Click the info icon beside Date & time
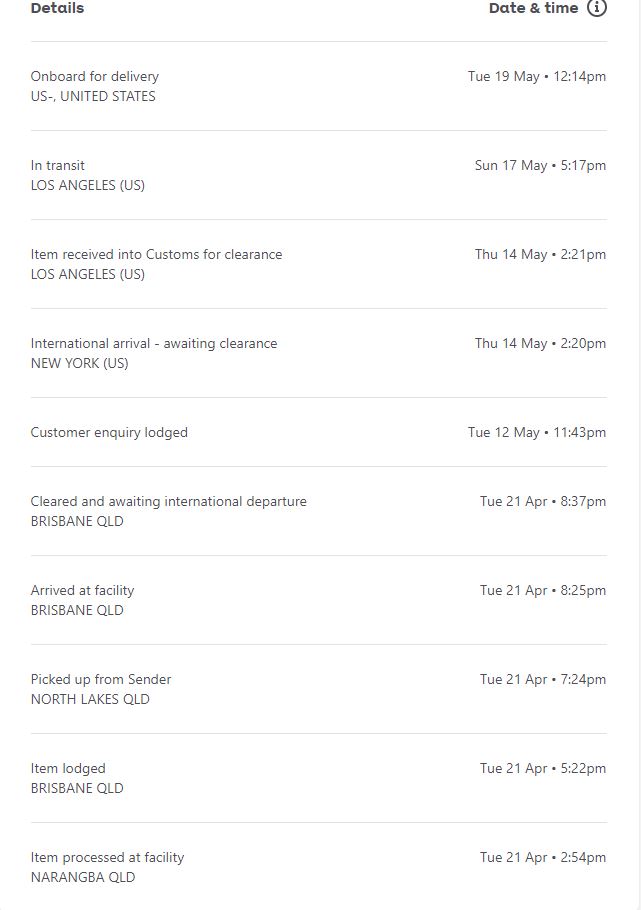641x910 pixels. tap(597, 8)
